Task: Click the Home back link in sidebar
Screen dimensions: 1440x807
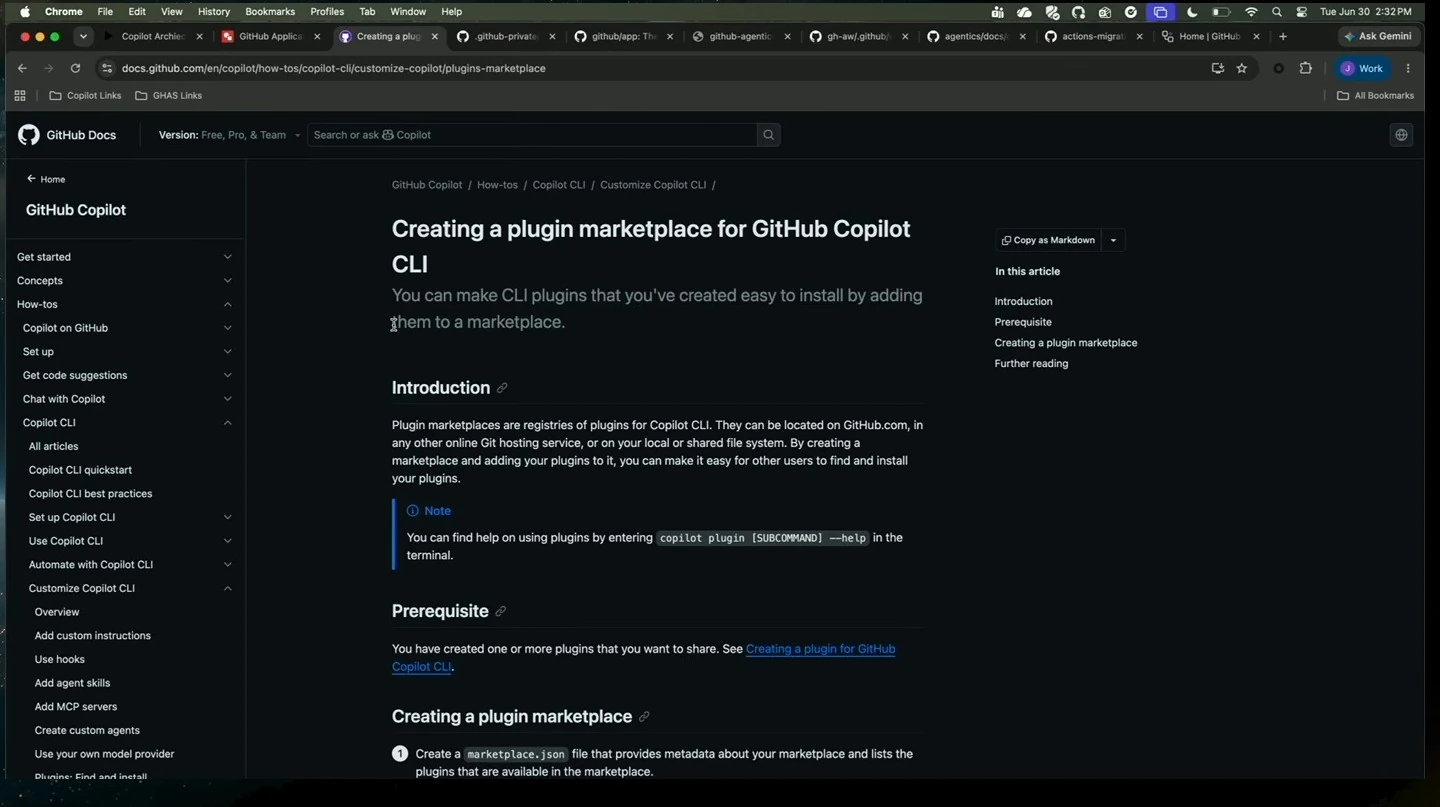Action: click(46, 179)
